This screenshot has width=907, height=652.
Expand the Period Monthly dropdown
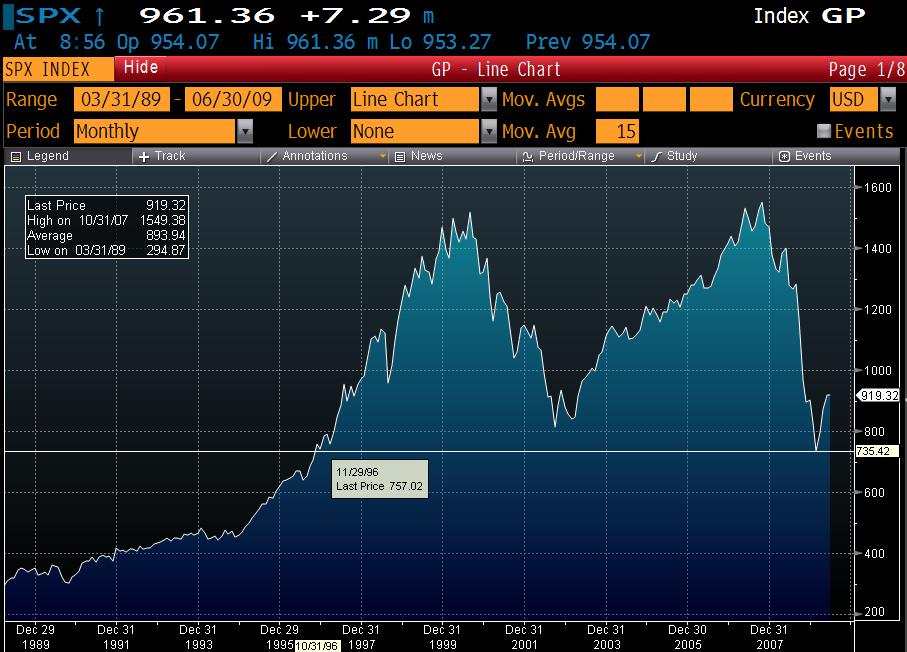[245, 131]
